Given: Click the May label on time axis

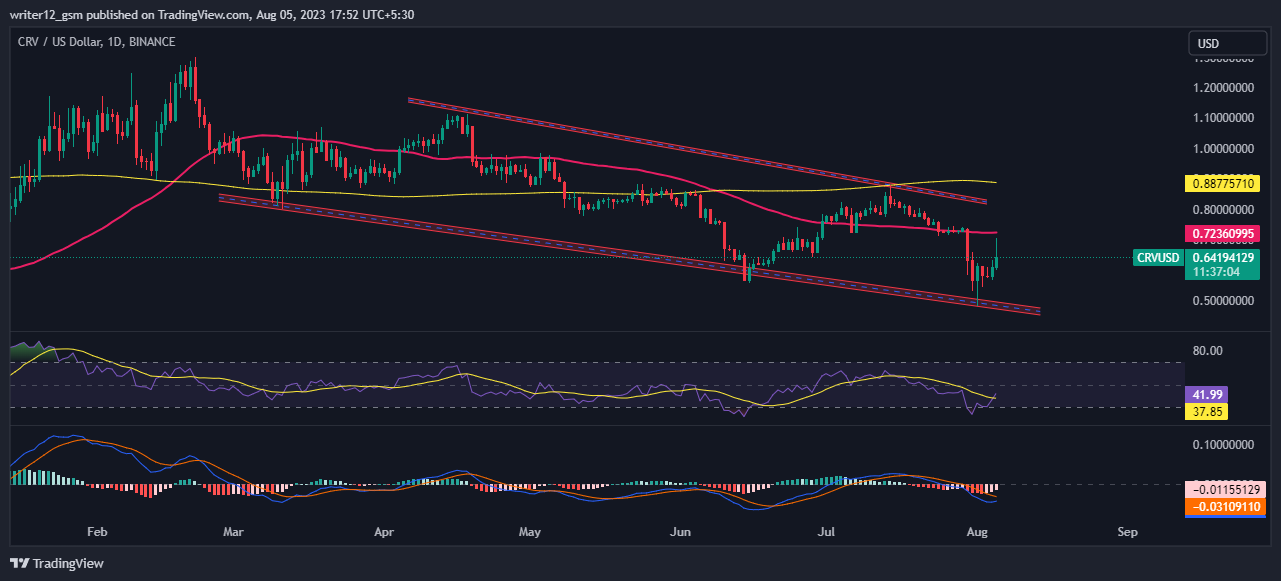Looking at the screenshot, I should point(531,532).
